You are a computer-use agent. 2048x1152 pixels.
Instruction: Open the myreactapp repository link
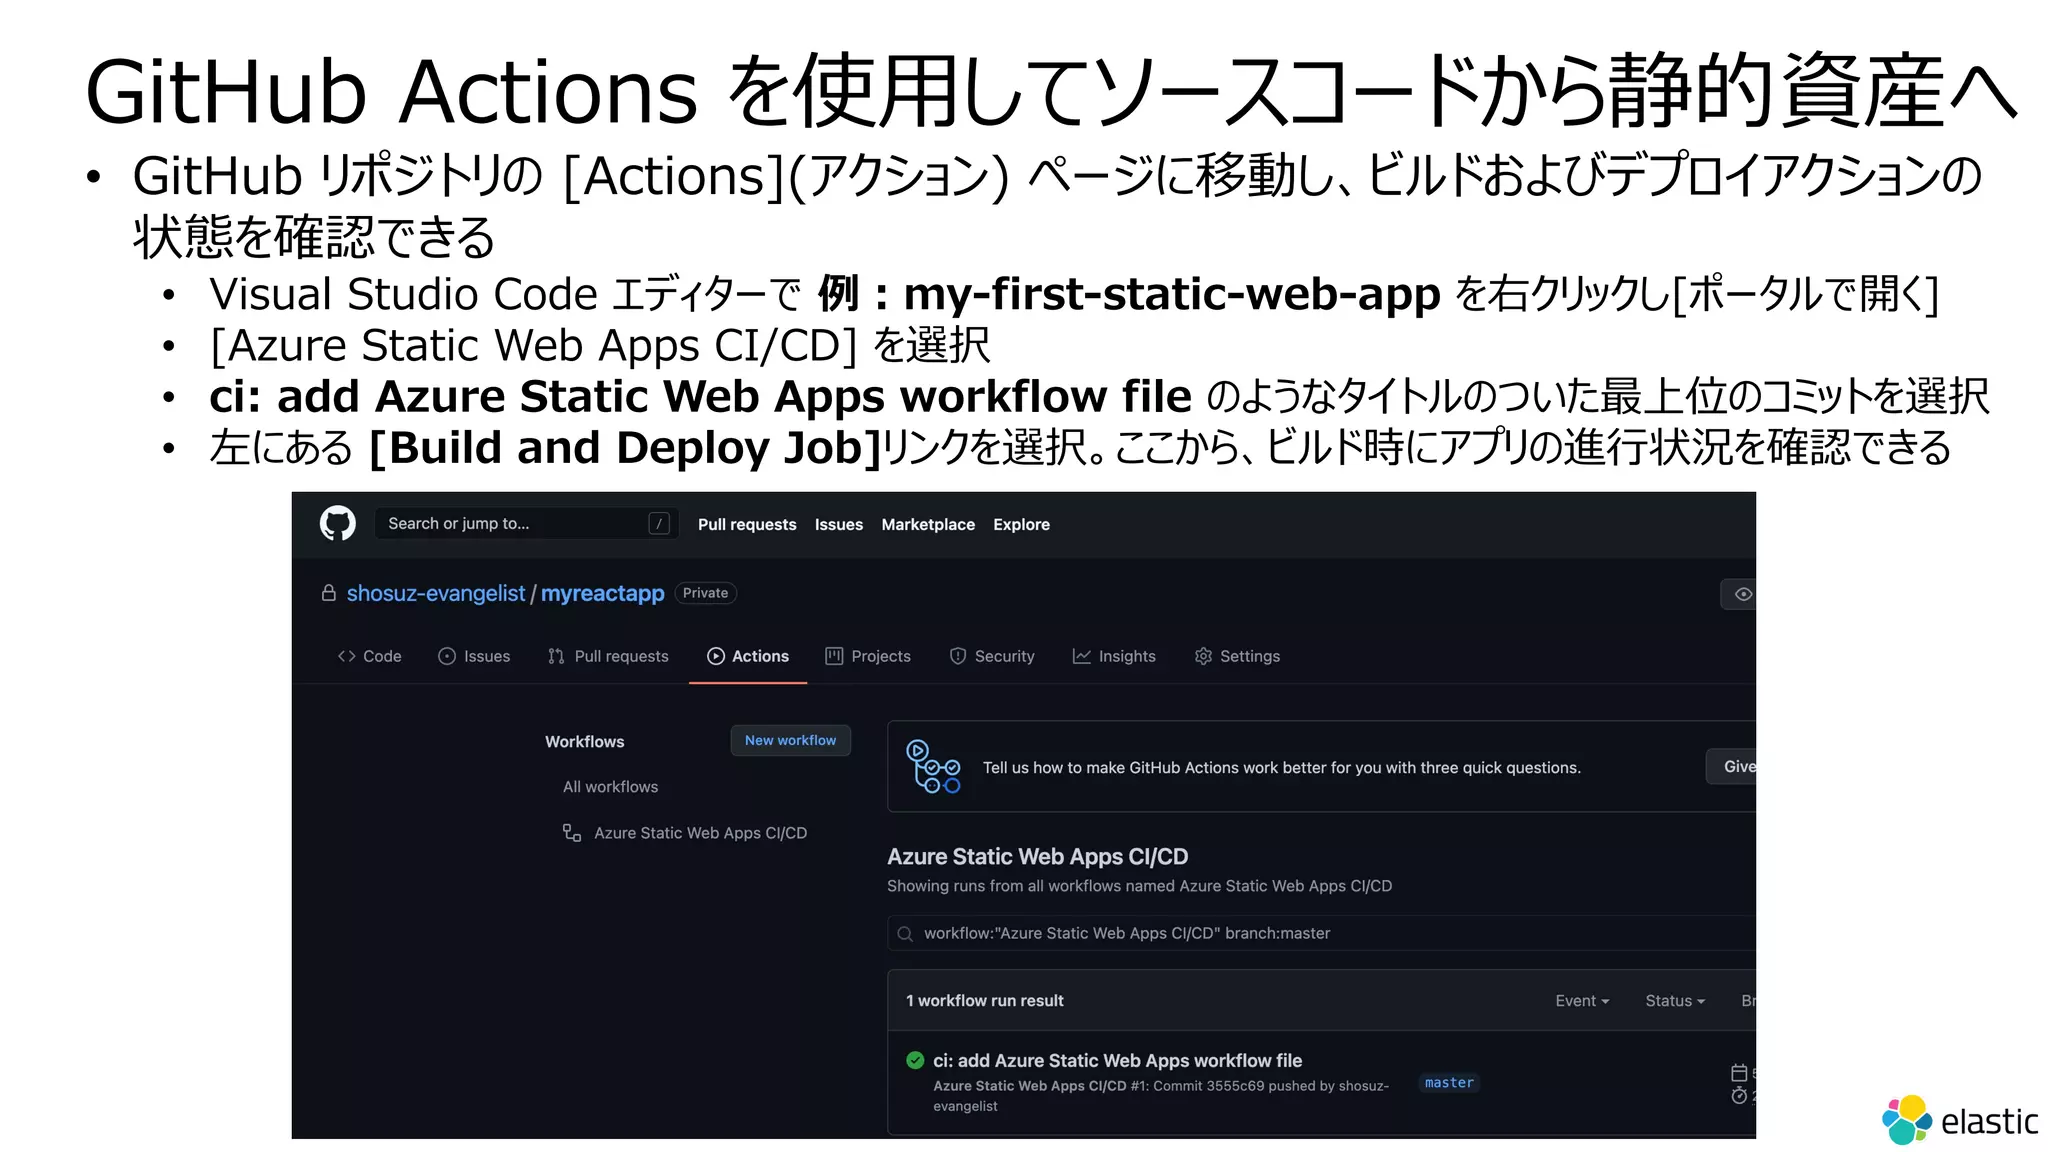coord(602,593)
